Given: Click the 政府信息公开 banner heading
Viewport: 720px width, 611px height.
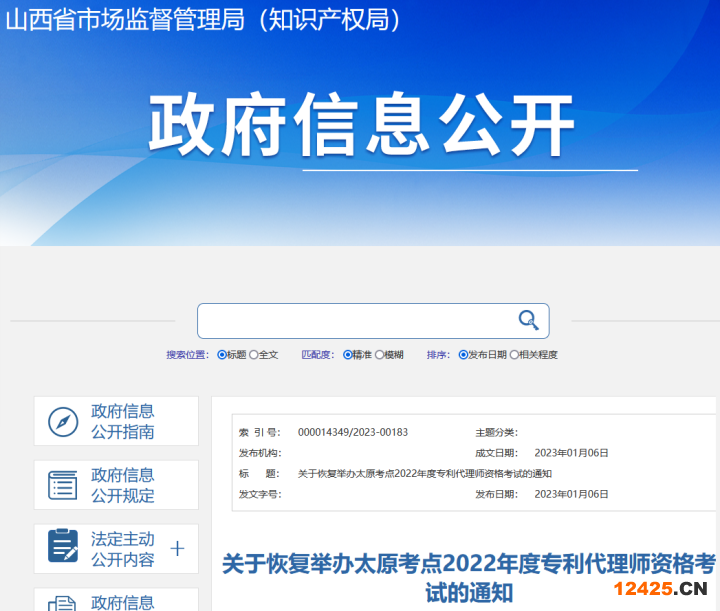Looking at the screenshot, I should (x=361, y=127).
